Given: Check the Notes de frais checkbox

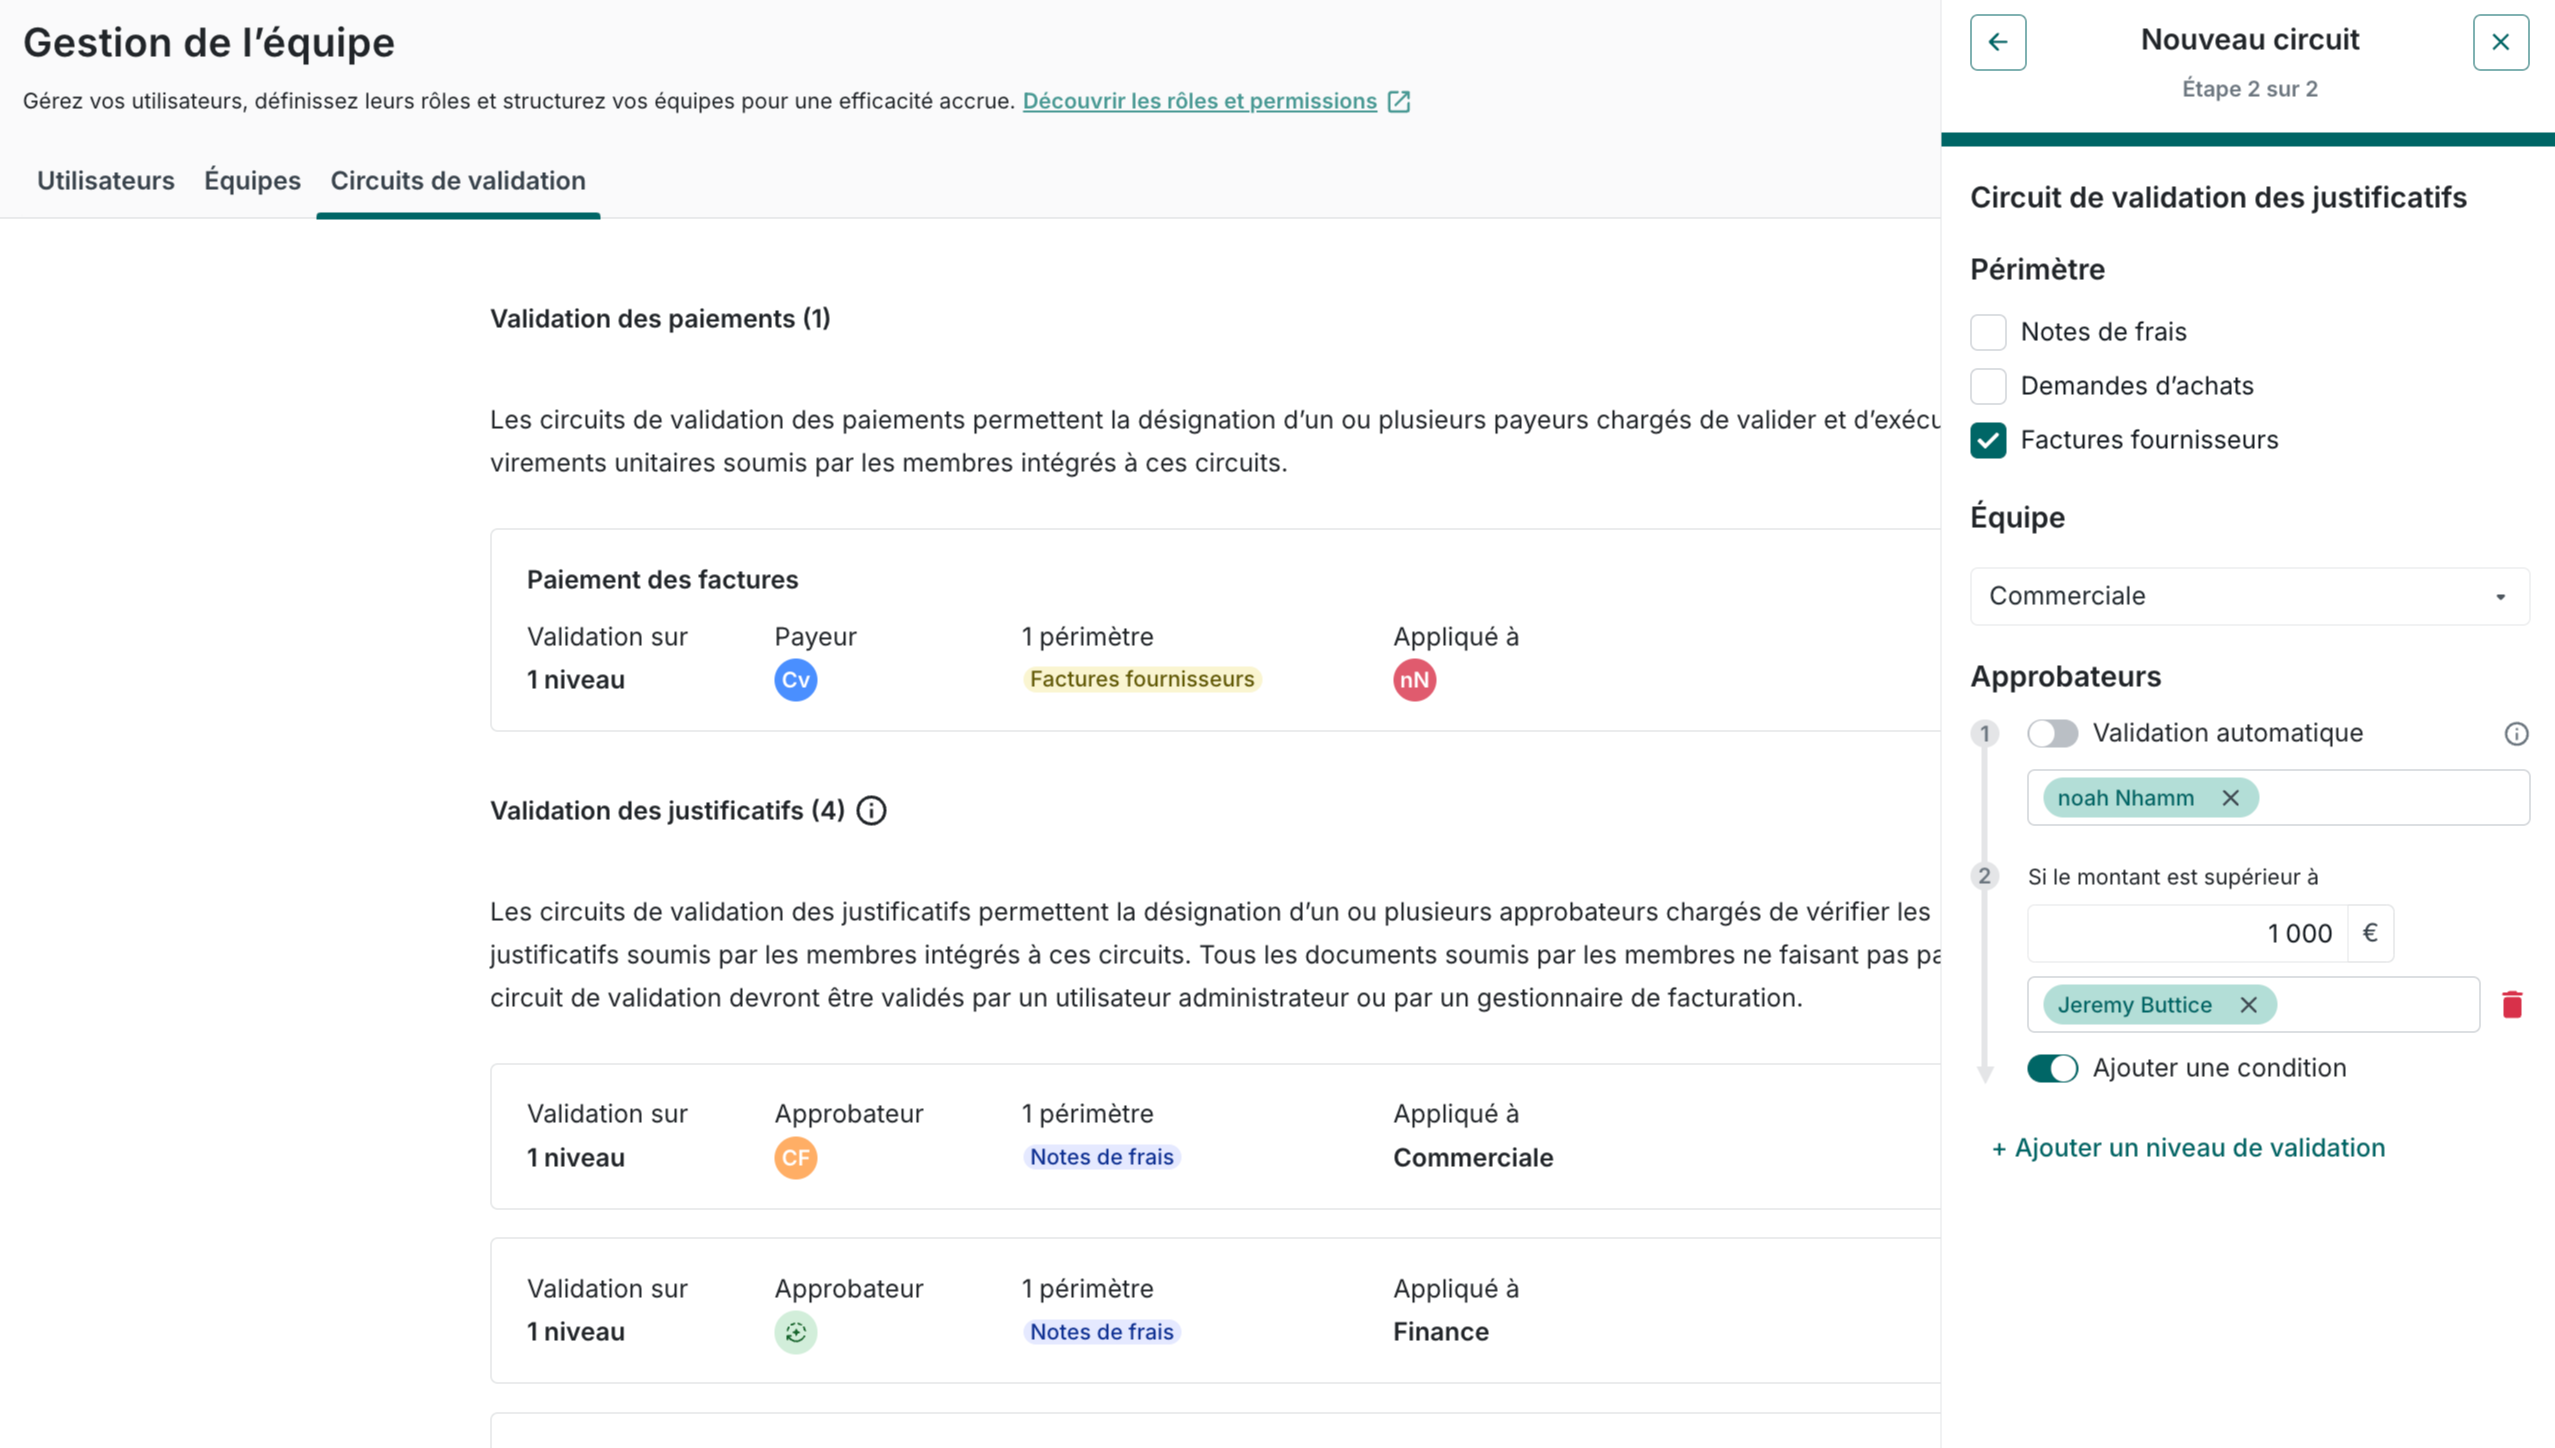Looking at the screenshot, I should point(1988,332).
